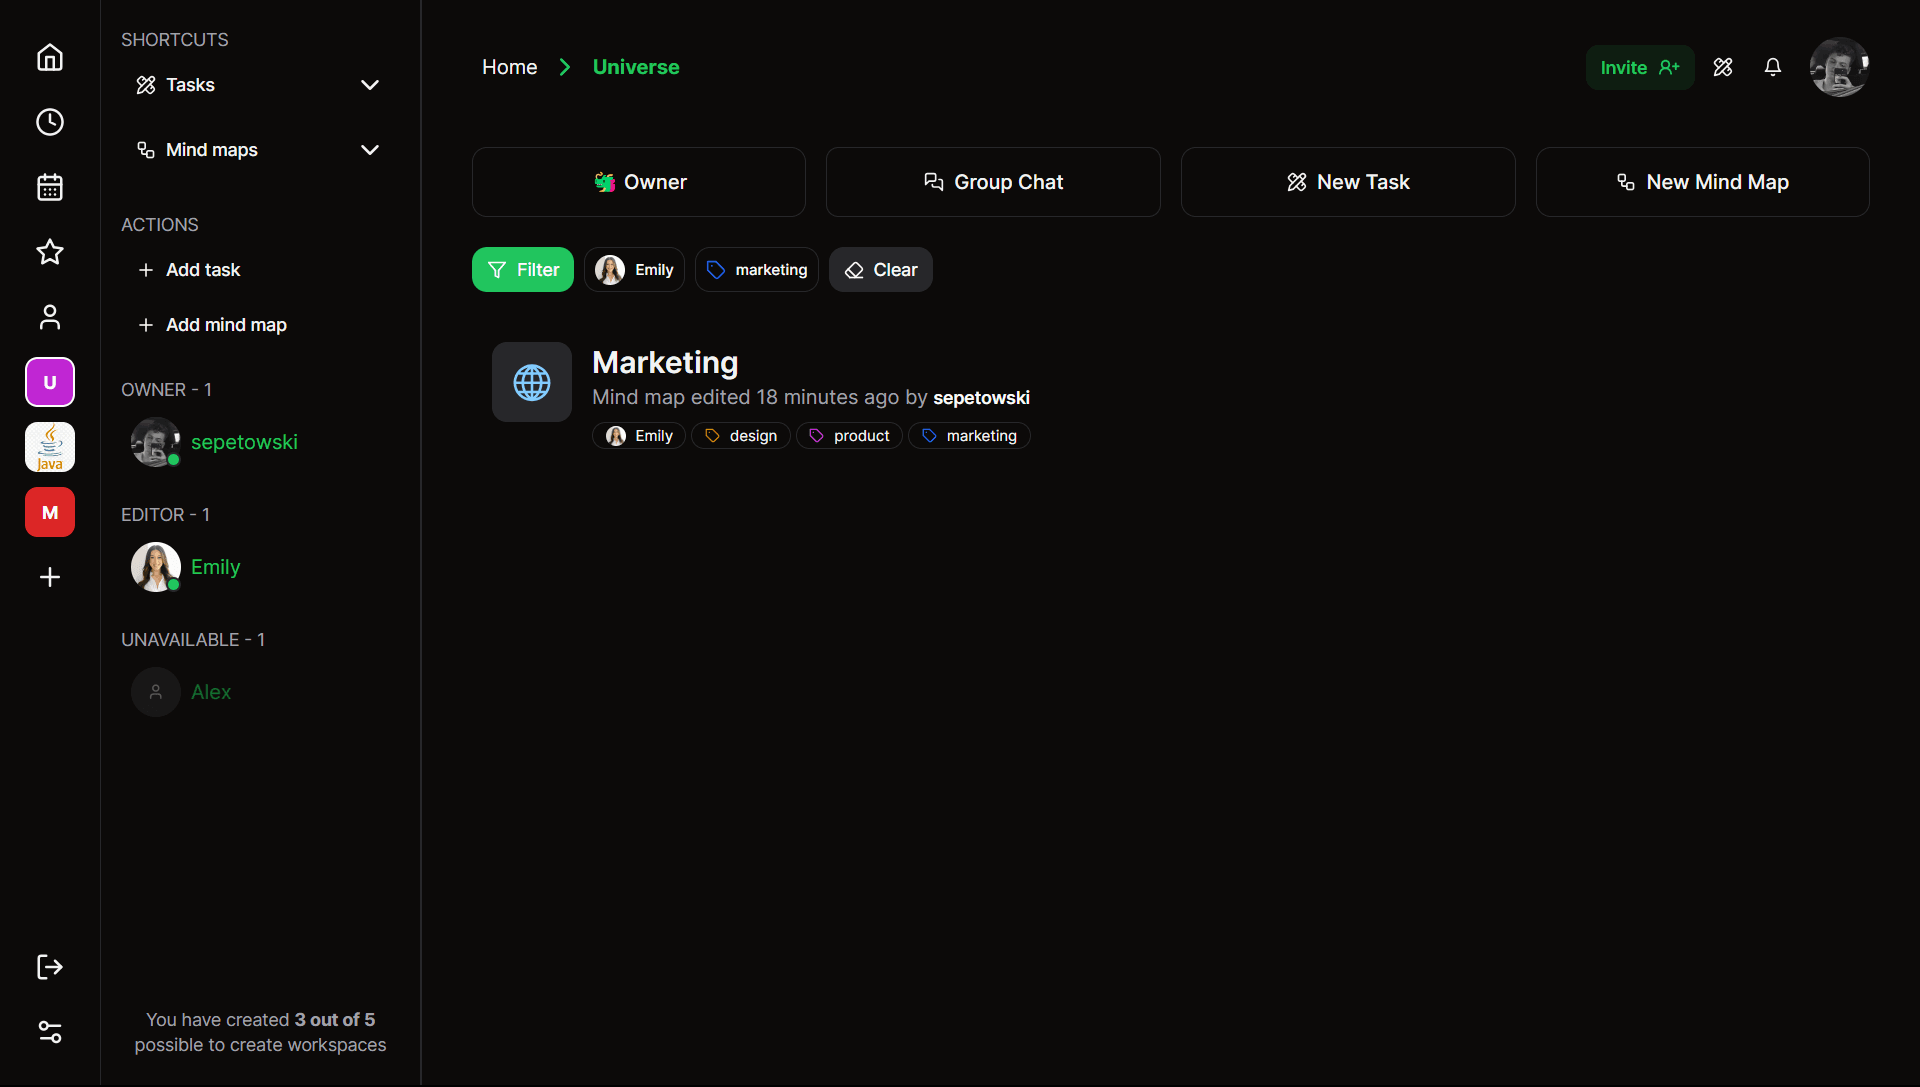Click the settings wrench icon
This screenshot has width=1920, height=1087.
click(1722, 67)
